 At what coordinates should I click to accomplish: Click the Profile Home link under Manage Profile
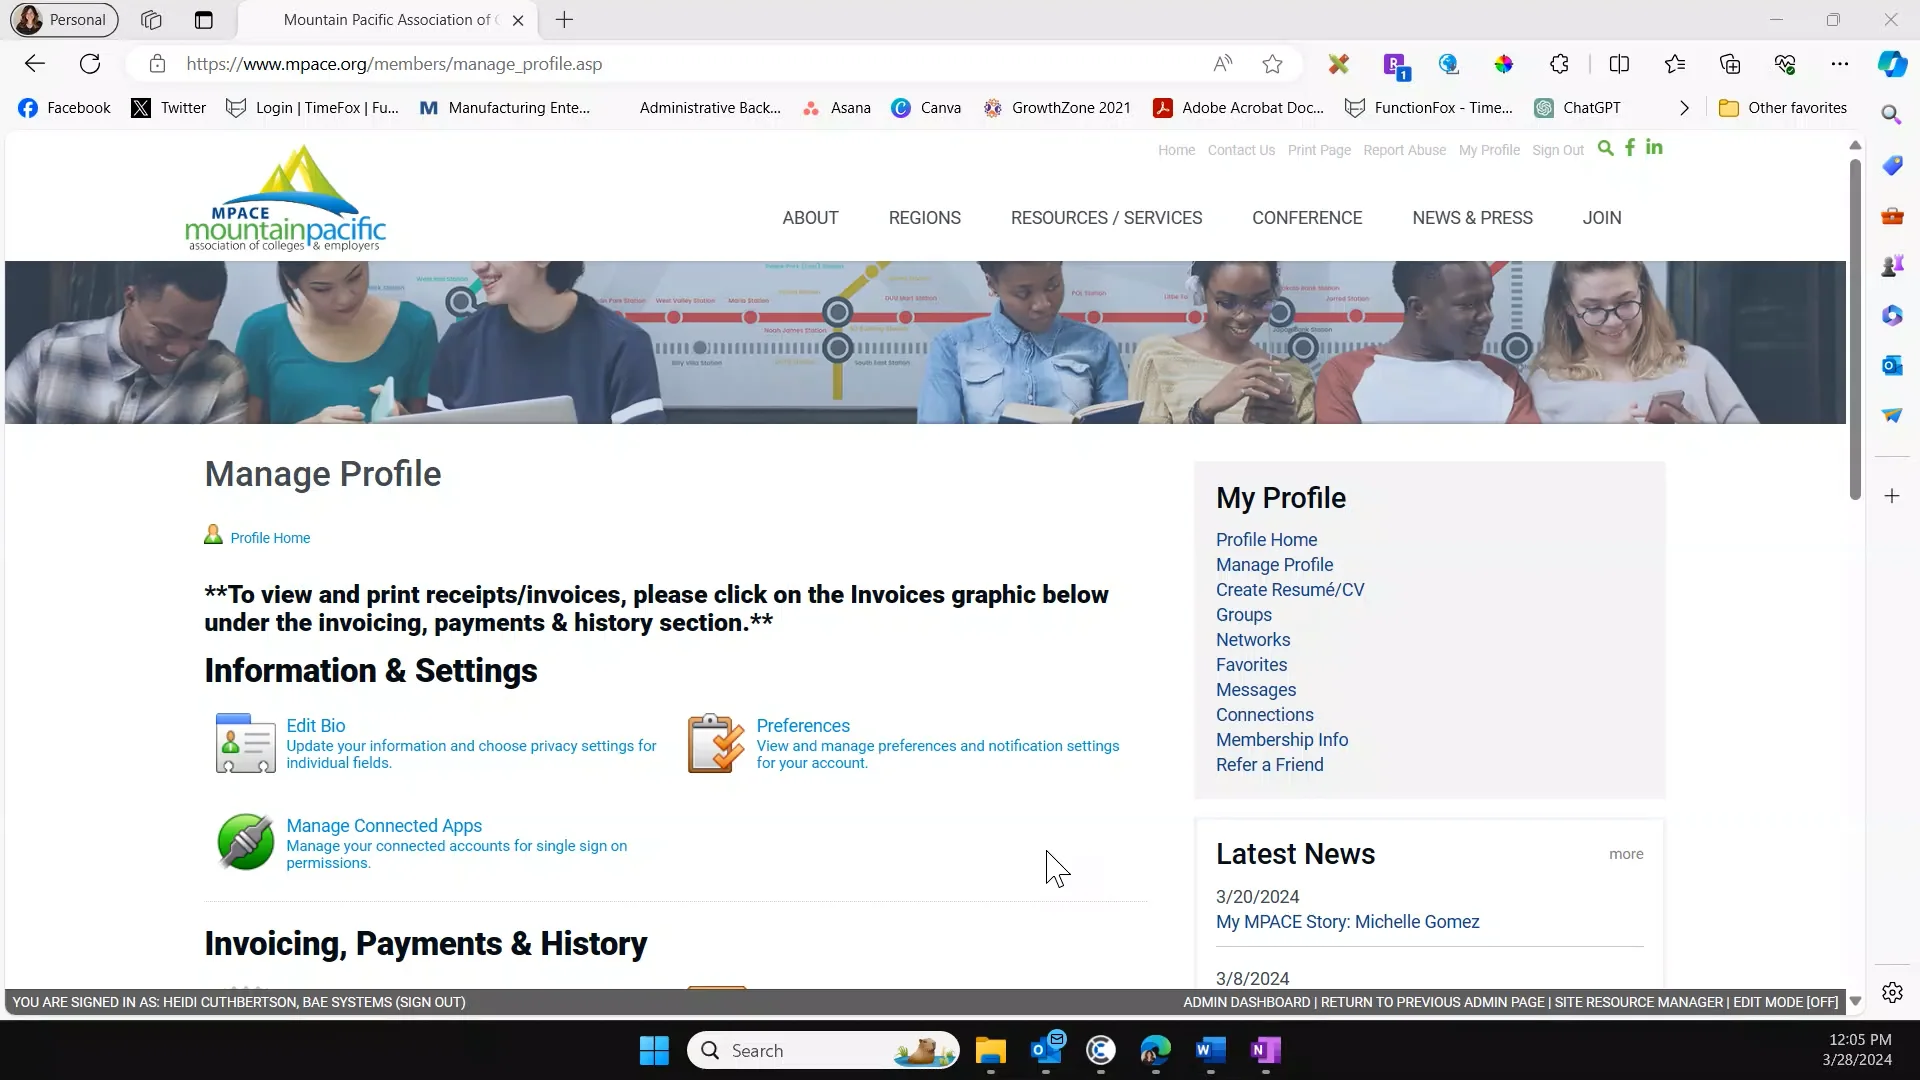click(270, 538)
